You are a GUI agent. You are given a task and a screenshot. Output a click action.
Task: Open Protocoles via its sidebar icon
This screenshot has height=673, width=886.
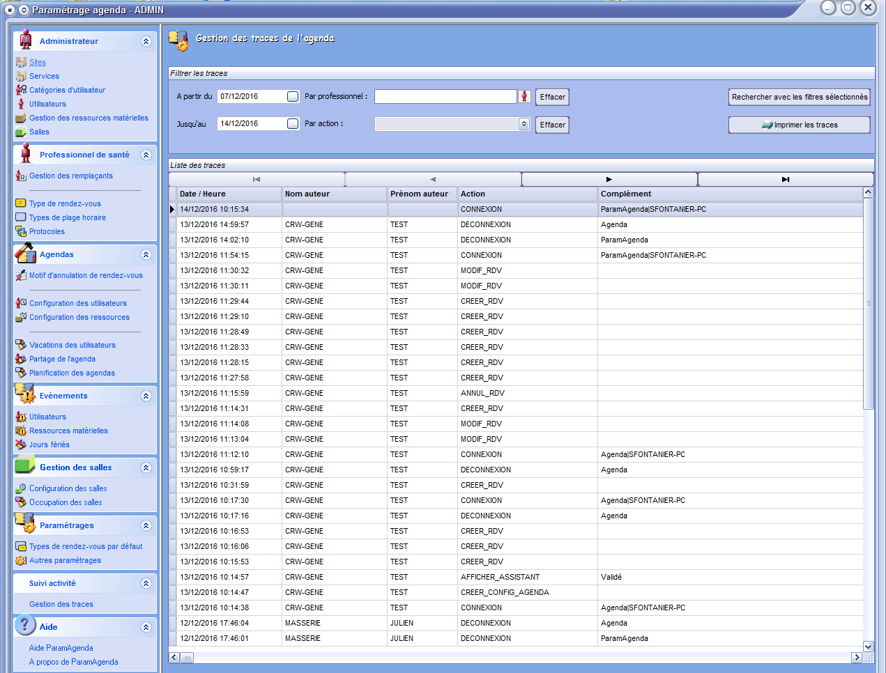[x=21, y=232]
